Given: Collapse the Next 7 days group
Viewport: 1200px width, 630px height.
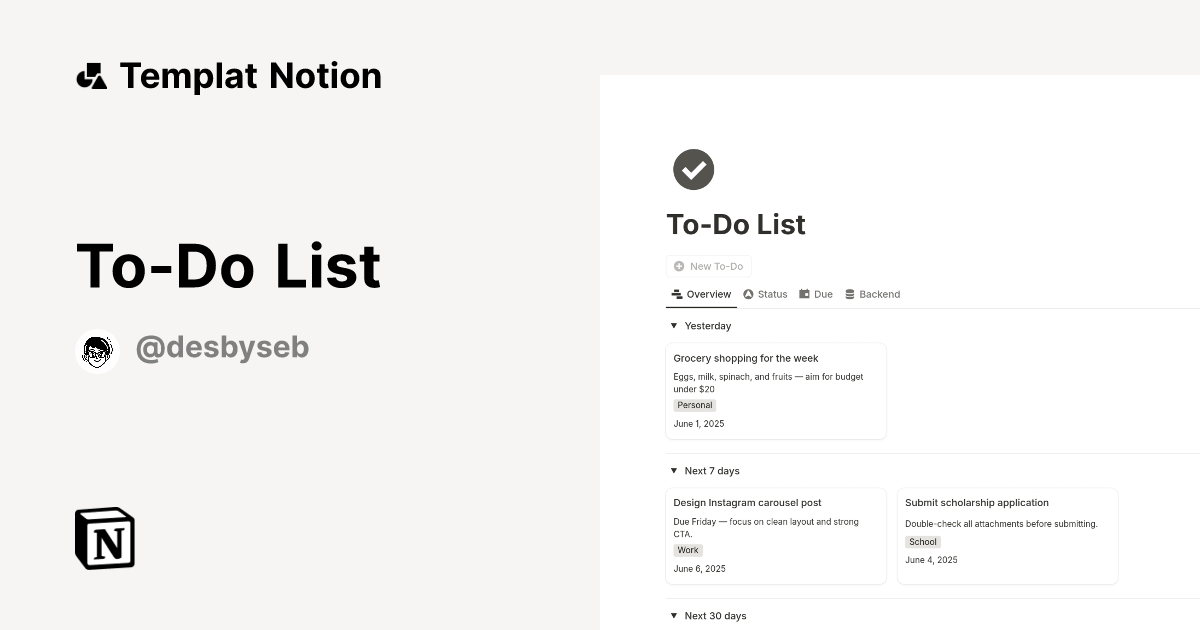Looking at the screenshot, I should tap(673, 470).
